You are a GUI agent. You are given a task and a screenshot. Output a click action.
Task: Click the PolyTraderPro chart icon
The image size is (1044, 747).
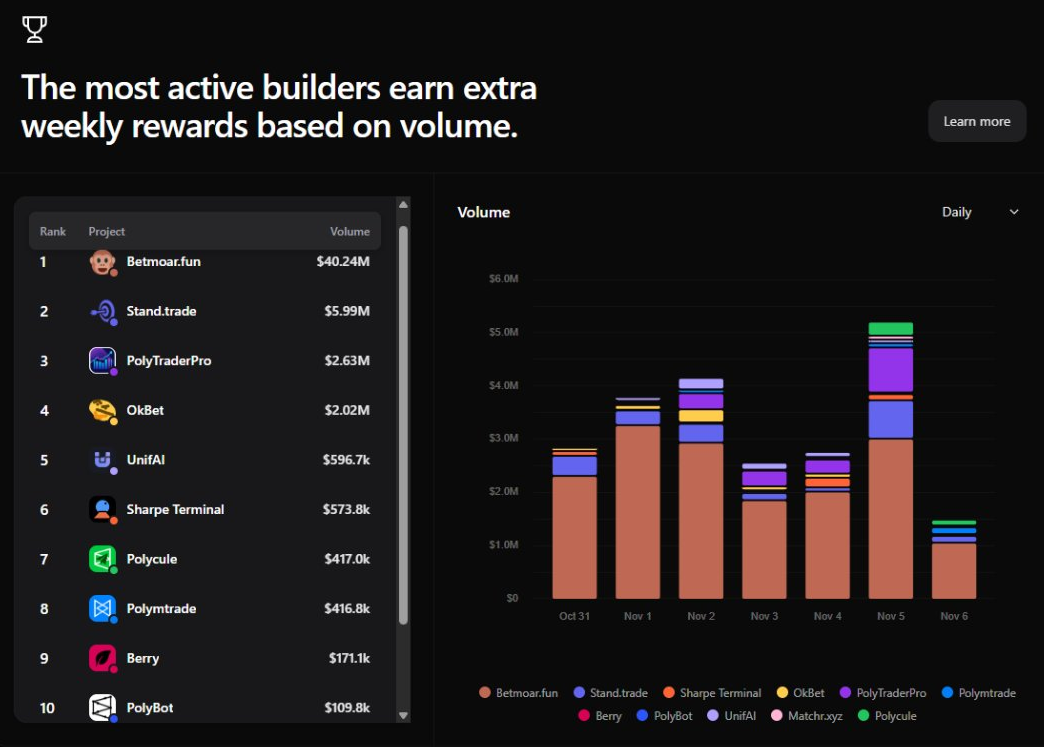102,361
